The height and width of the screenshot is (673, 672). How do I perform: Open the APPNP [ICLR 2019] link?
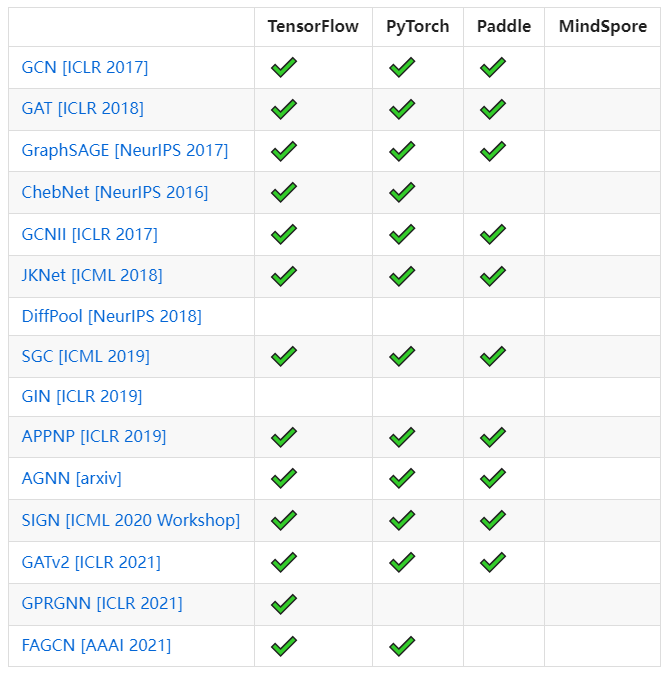94,437
